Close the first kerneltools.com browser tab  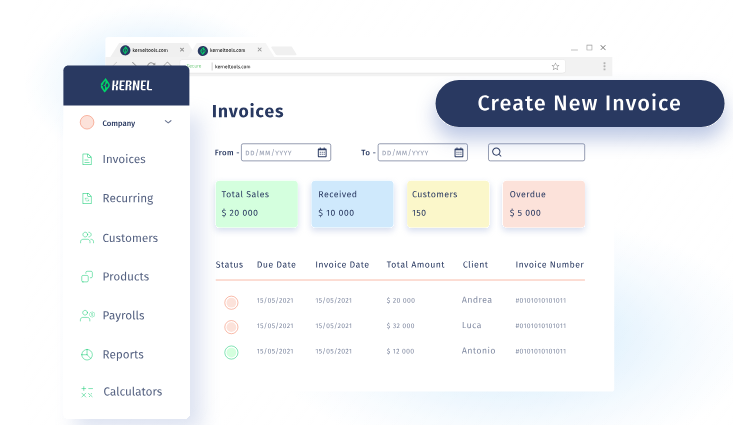tap(182, 50)
